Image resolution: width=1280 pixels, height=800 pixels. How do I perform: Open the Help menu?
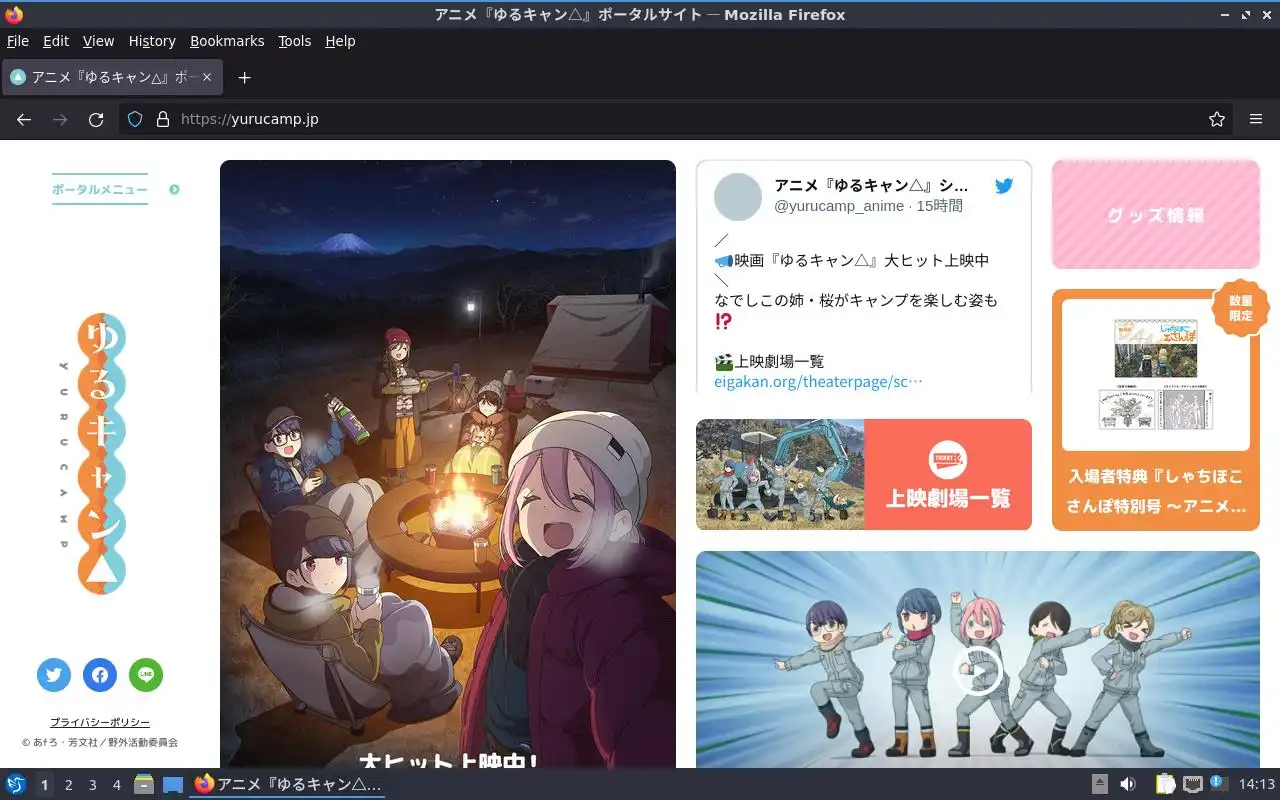tap(340, 41)
